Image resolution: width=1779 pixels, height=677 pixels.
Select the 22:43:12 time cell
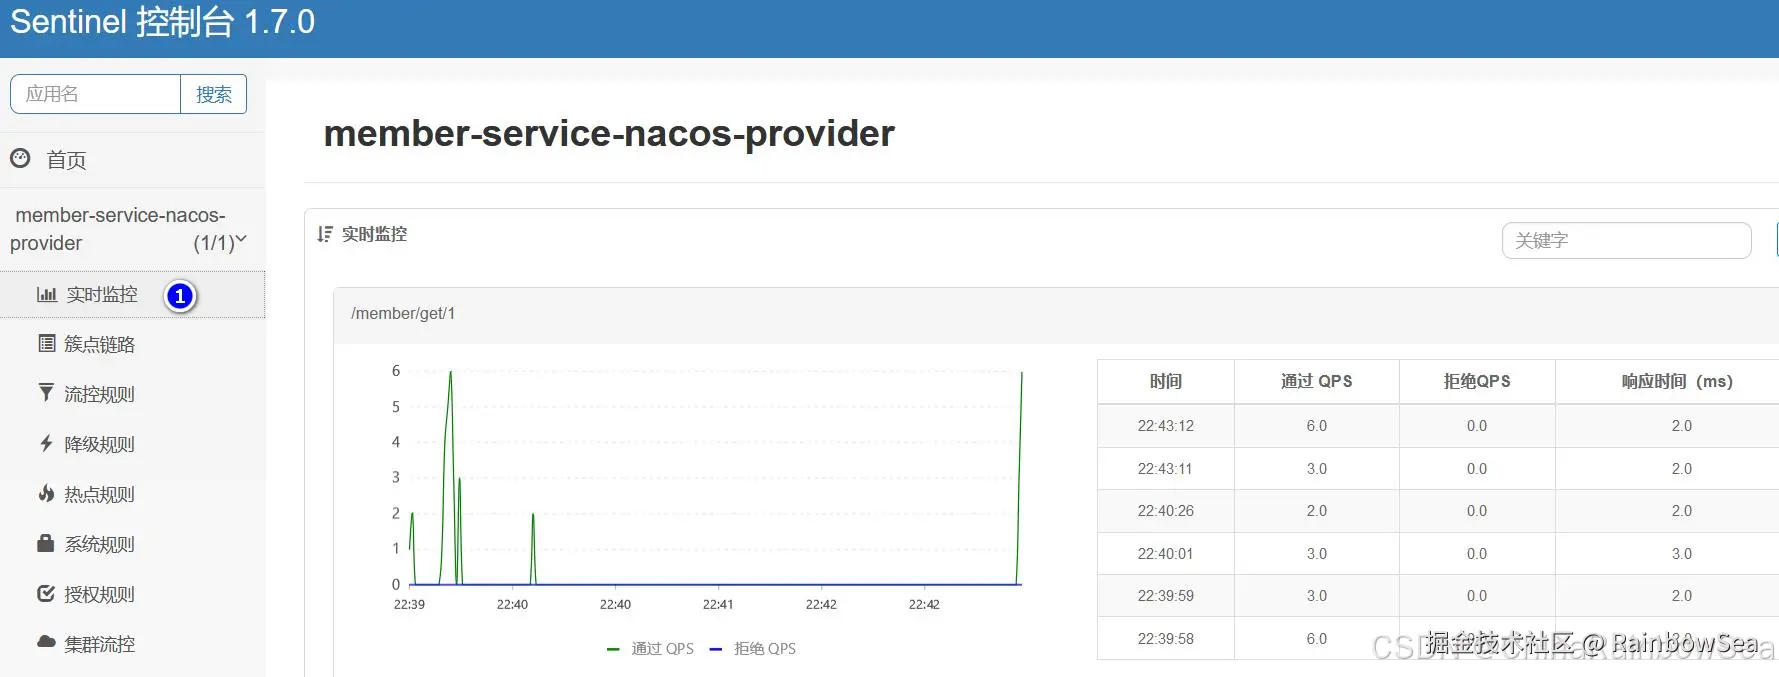click(1166, 426)
